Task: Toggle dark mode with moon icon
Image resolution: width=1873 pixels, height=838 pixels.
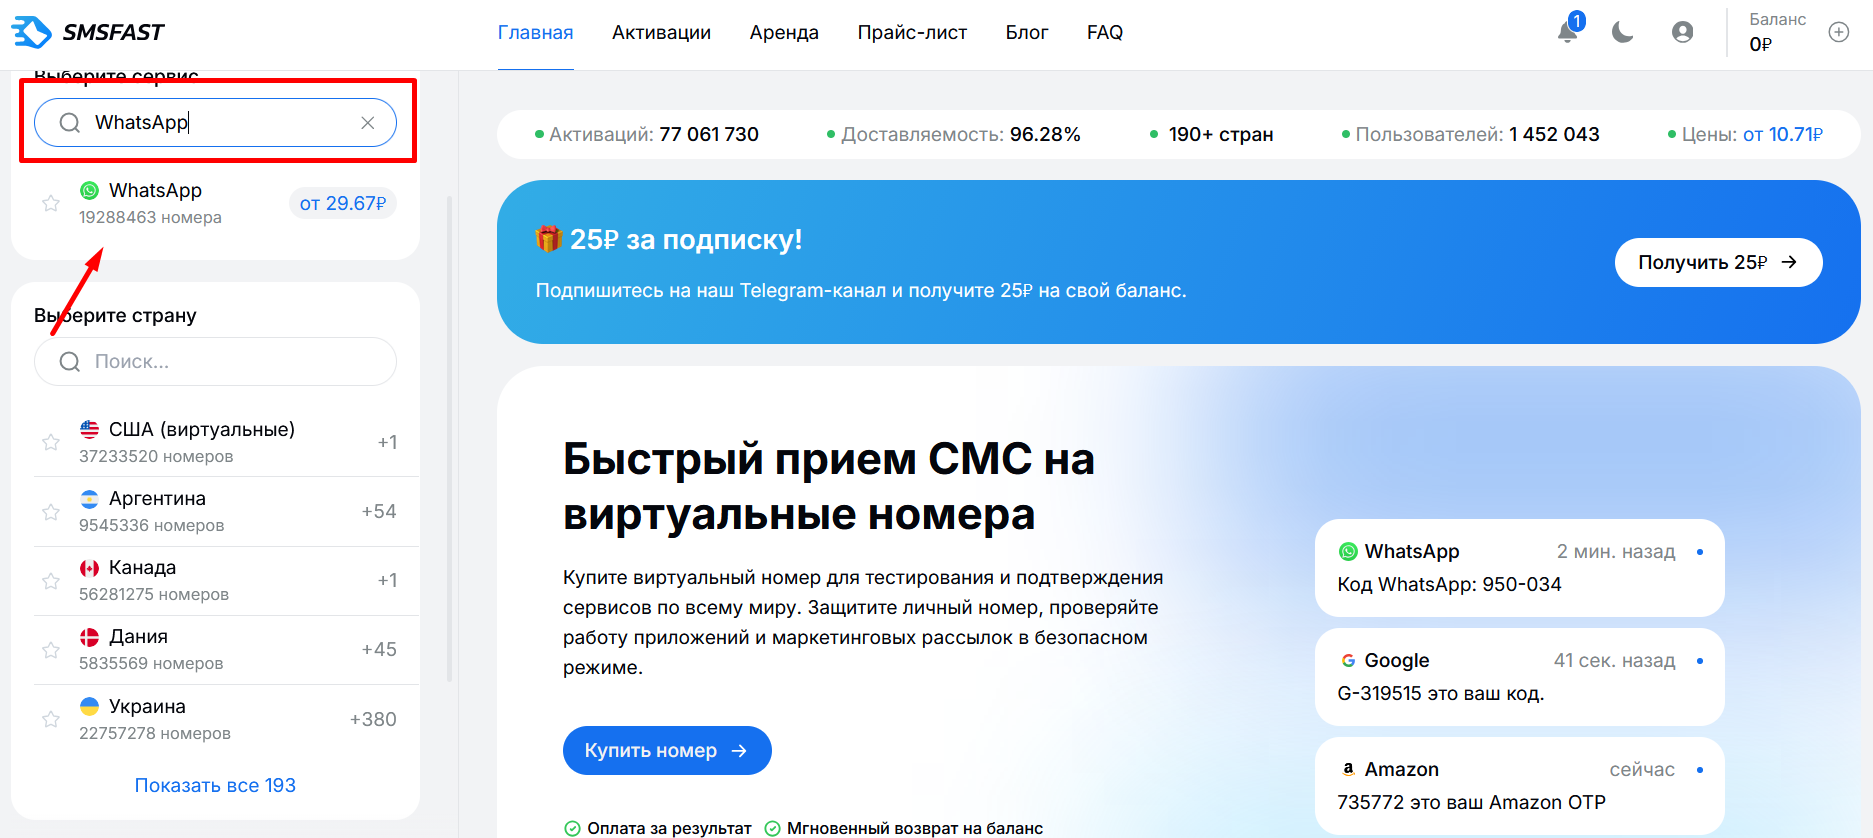Action: (1622, 32)
